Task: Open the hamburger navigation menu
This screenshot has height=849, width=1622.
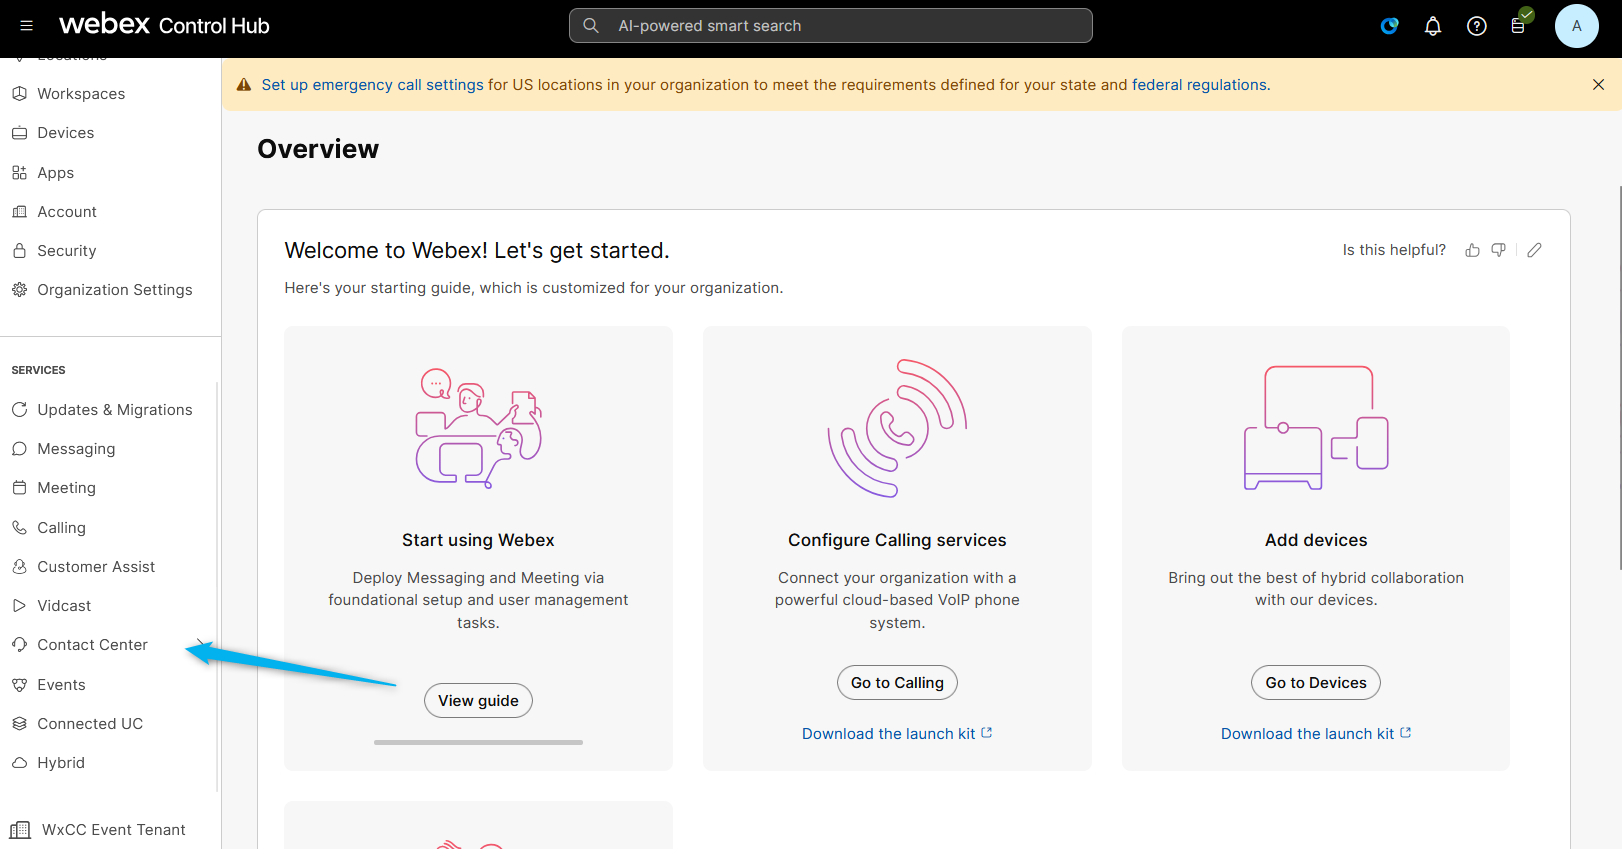Action: [27, 26]
